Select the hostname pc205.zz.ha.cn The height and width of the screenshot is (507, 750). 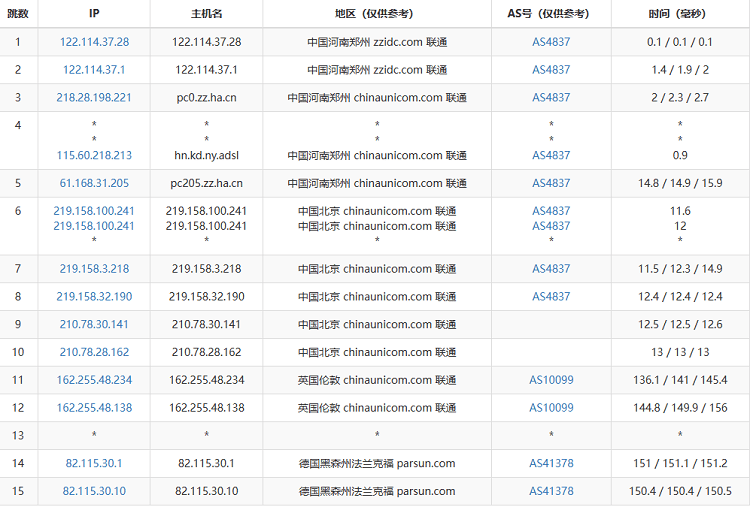(207, 183)
